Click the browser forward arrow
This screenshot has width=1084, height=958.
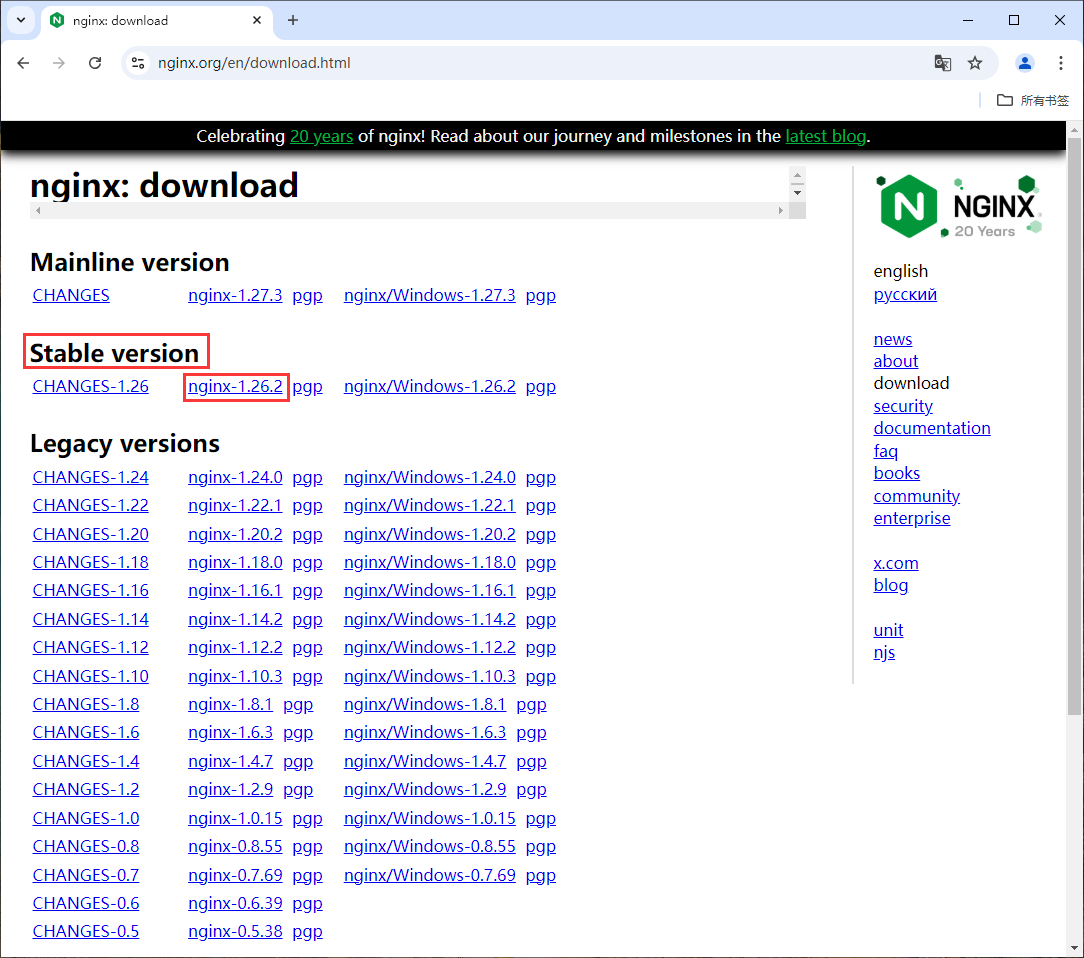[59, 63]
